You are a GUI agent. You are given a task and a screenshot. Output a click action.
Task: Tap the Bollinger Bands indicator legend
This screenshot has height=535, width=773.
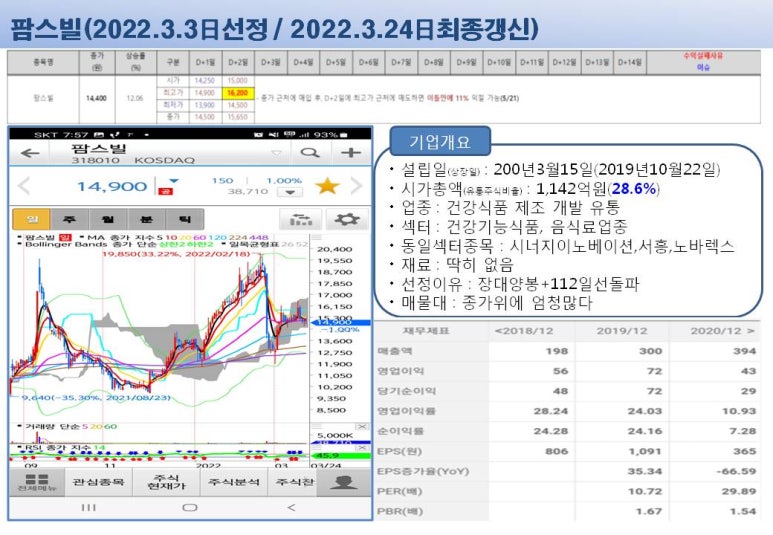coord(118,244)
